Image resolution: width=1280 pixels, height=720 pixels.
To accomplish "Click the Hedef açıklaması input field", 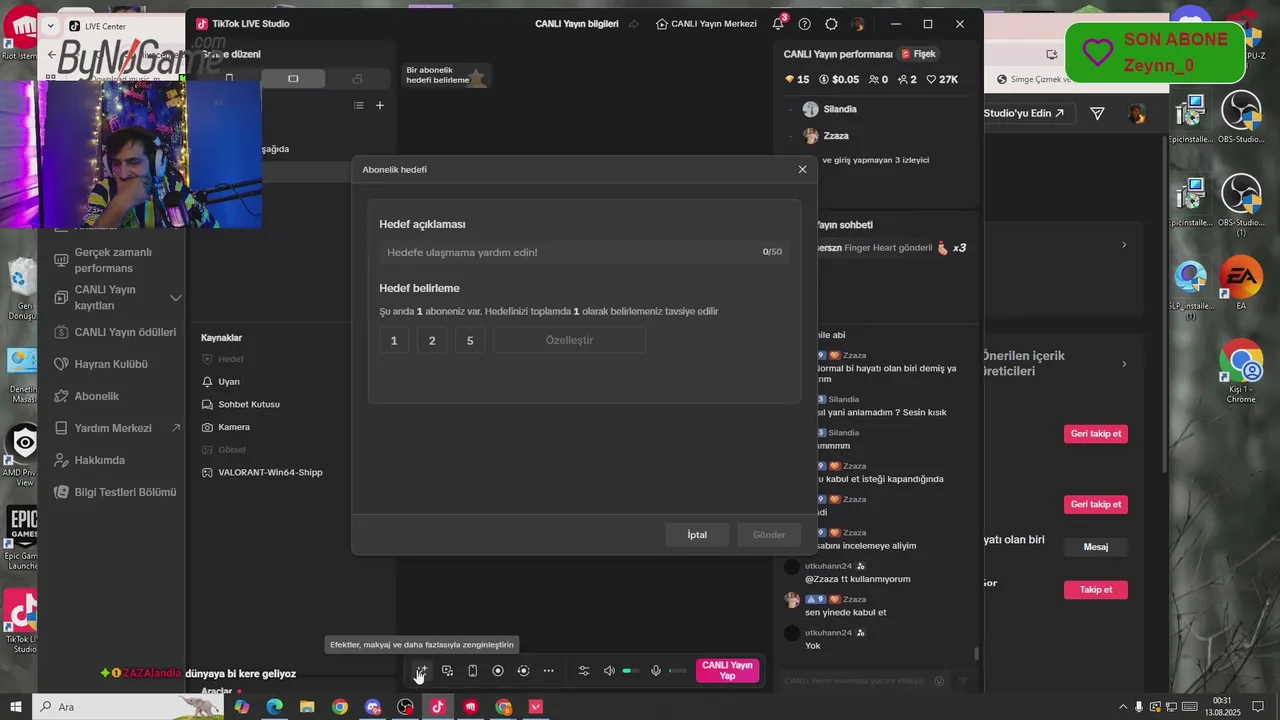I will pyautogui.click(x=584, y=252).
